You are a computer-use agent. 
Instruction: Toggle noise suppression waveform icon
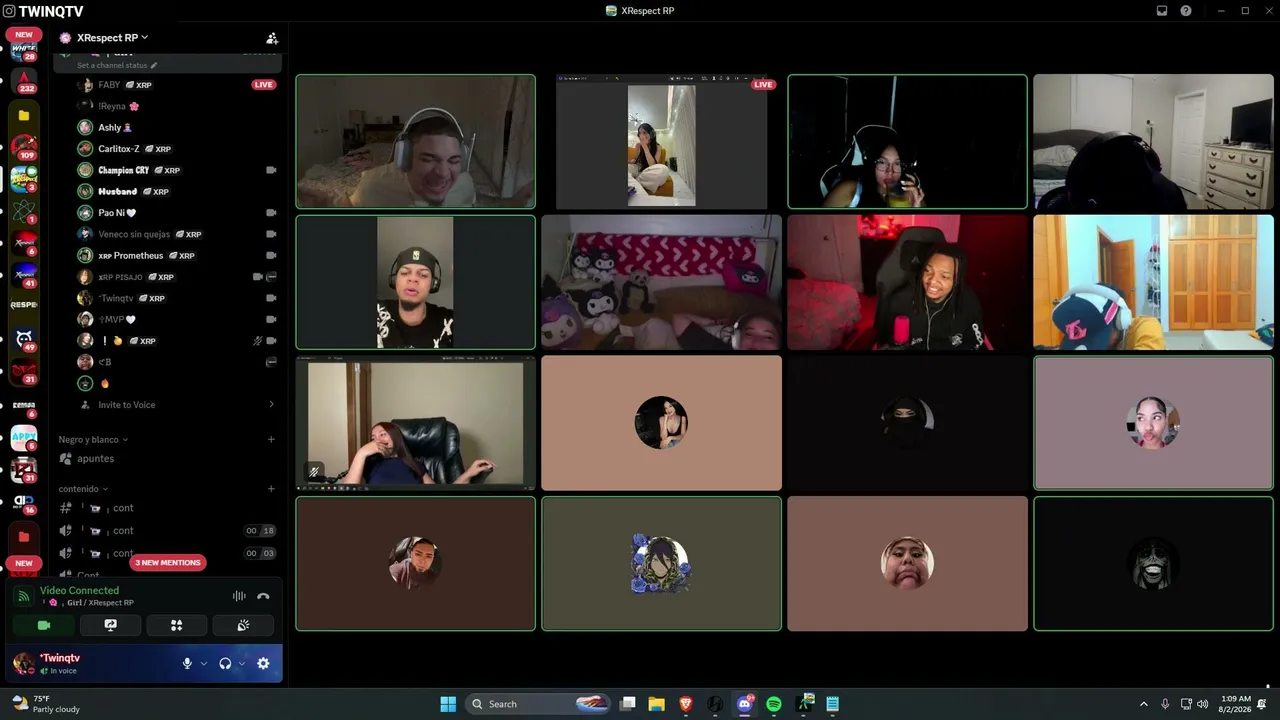pyautogui.click(x=239, y=596)
